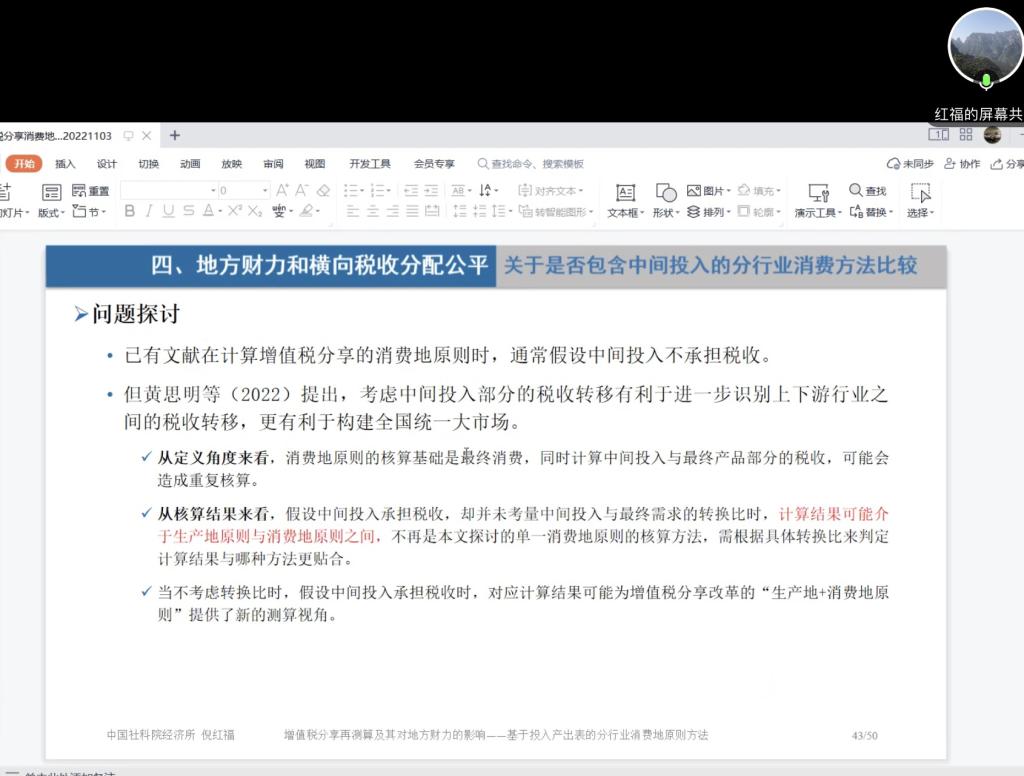Switch to the 插入 ribbon tab
1024x776 pixels.
click(x=64, y=163)
